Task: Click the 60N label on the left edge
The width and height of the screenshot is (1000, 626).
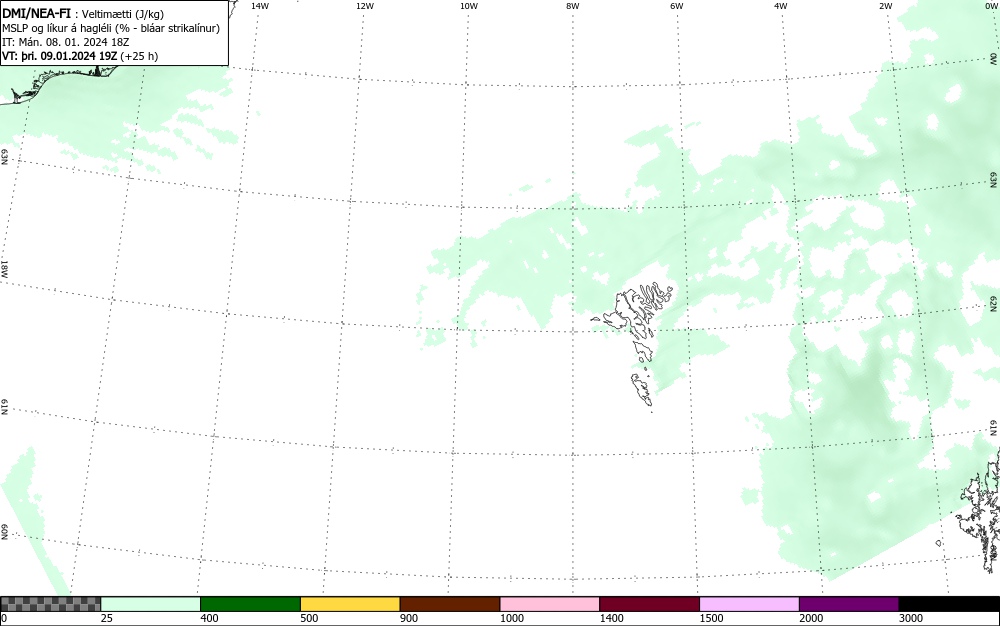Action: pos(4,533)
